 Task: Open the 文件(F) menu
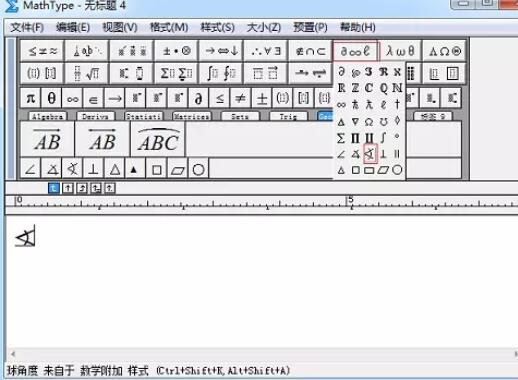pyautogui.click(x=27, y=27)
